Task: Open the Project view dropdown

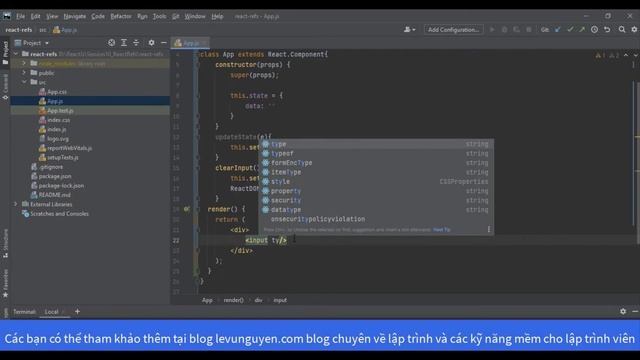Action: pyautogui.click(x=32, y=43)
